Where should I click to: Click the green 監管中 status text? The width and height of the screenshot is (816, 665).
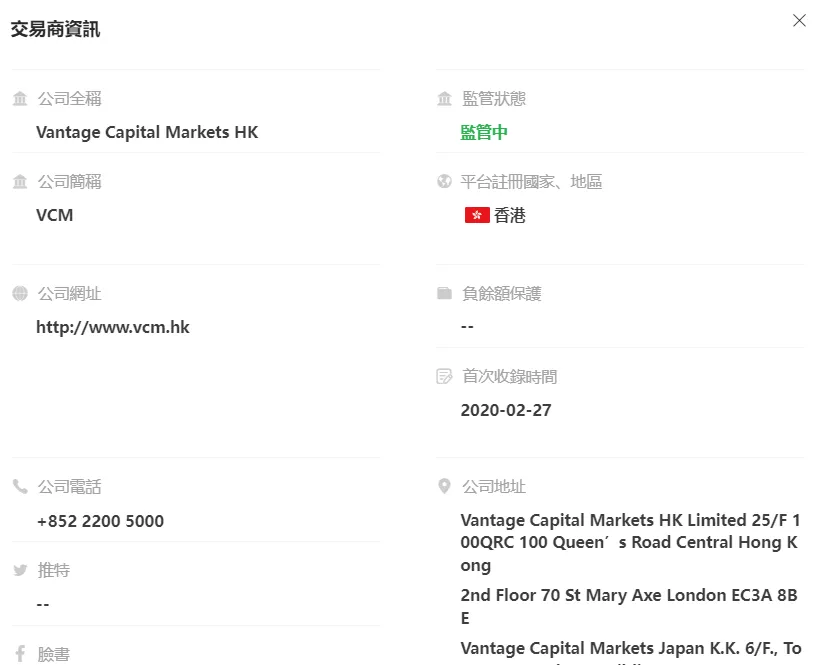tap(484, 132)
